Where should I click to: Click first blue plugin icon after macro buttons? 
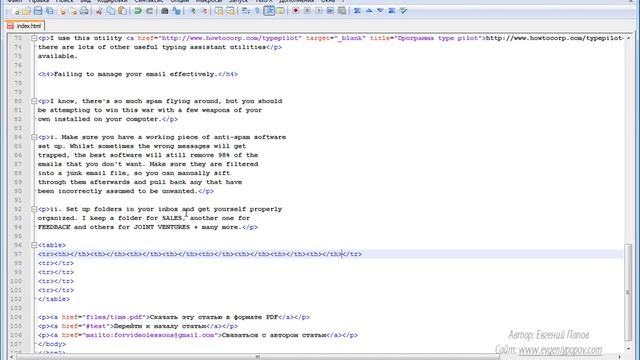point(357,11)
